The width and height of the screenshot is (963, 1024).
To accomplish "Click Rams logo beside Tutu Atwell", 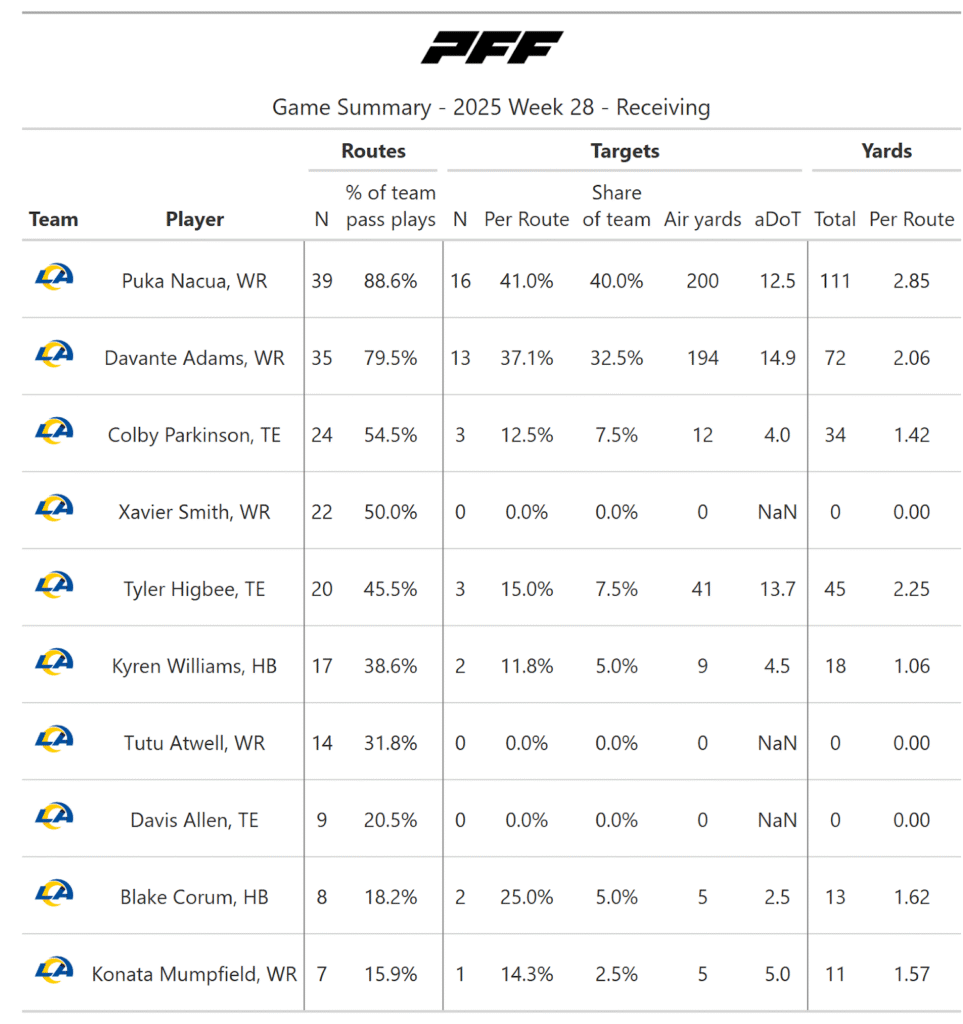I will tap(54, 739).
